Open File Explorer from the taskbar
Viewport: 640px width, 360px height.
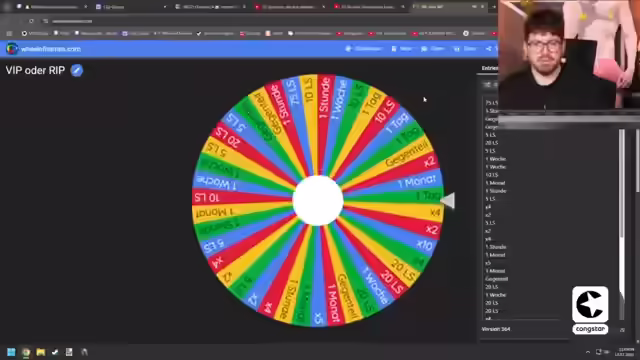click(x=41, y=352)
